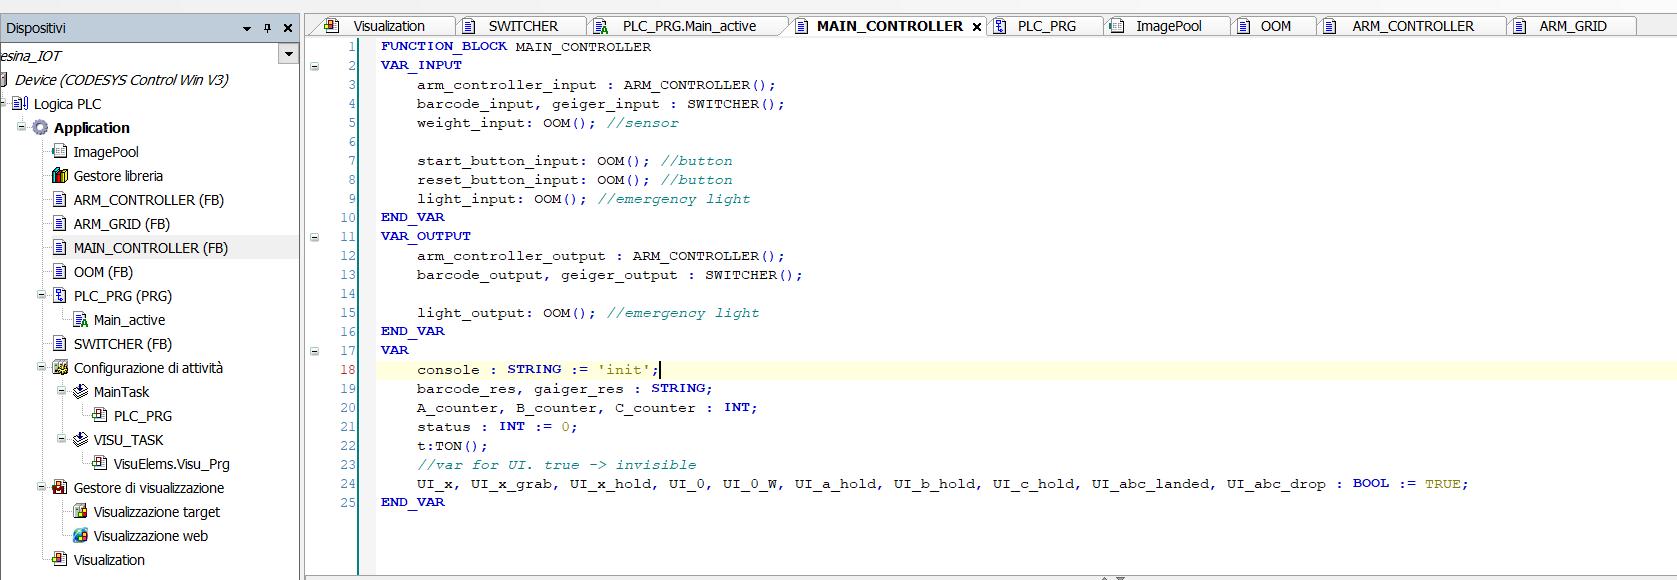Click line number 13 in the gutter
The width and height of the screenshot is (1677, 580).
(x=348, y=275)
